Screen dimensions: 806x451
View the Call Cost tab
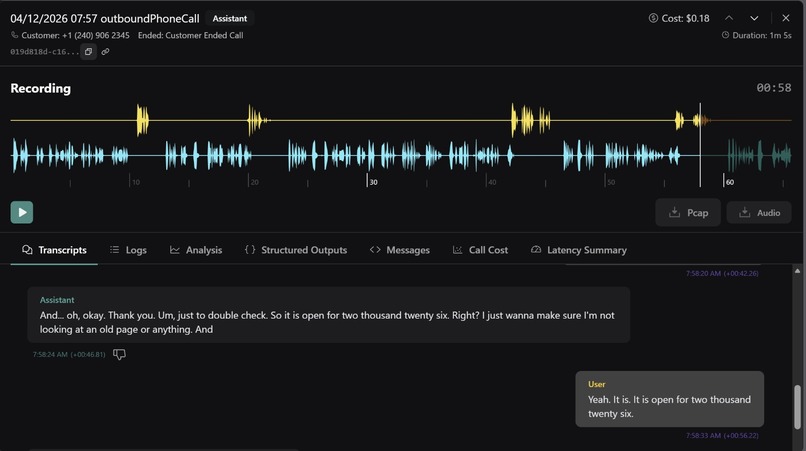click(480, 250)
